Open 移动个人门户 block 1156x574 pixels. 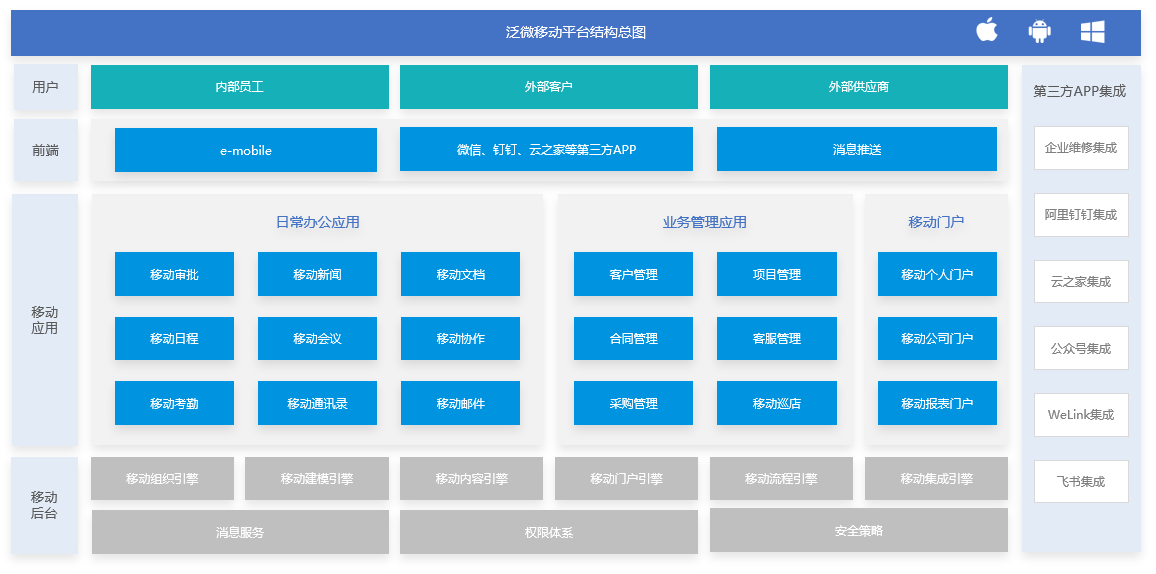coord(937,274)
